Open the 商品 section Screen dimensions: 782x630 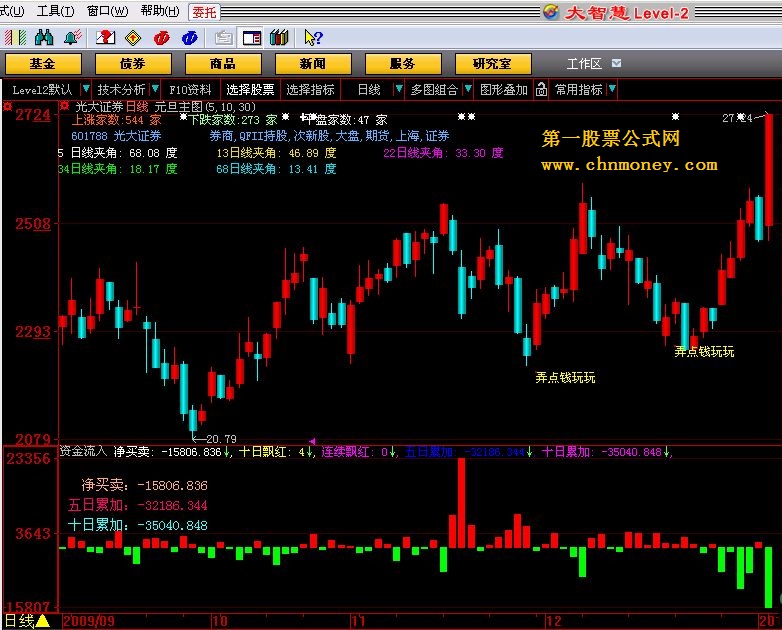click(223, 64)
